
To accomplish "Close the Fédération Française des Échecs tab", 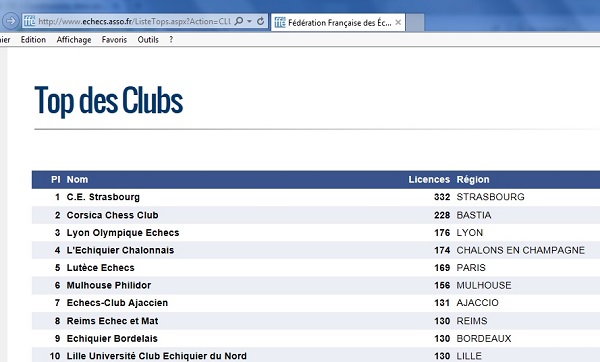I will [398, 22].
